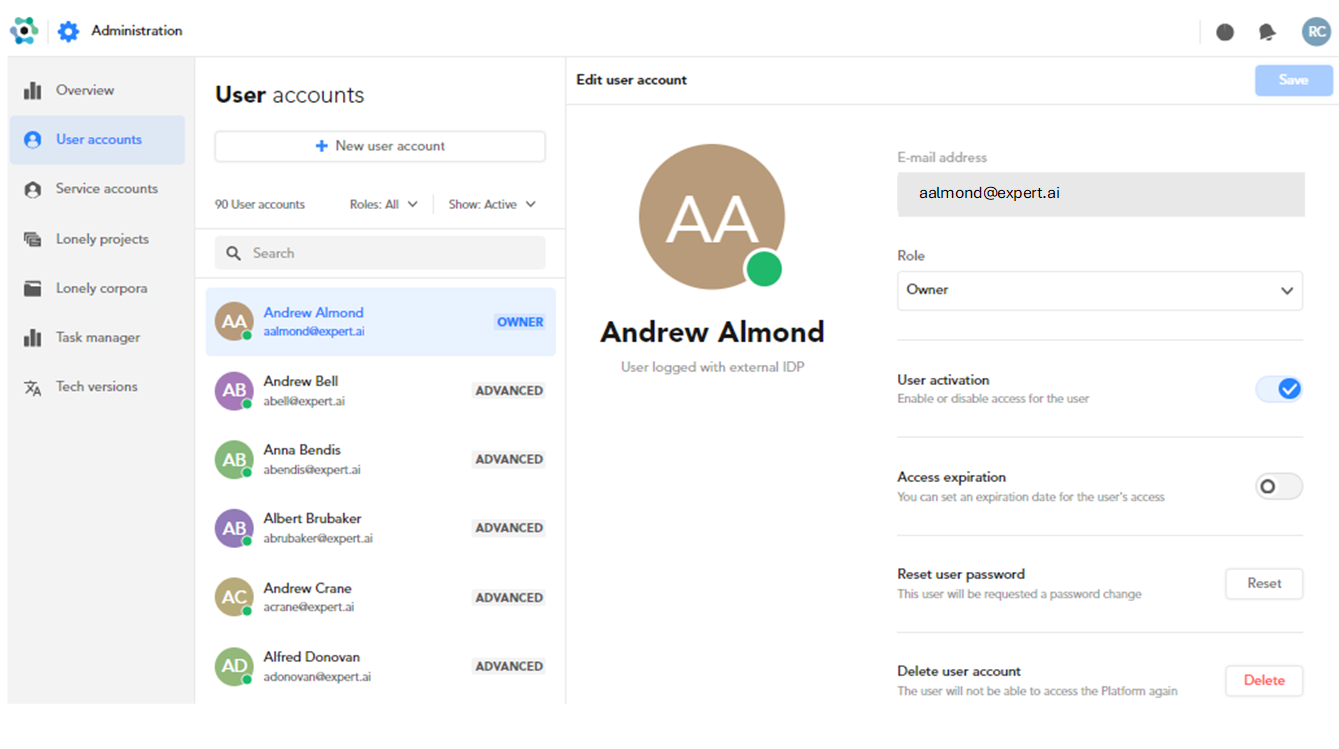
Task: Click the Lonely corpora folder icon
Action: (x=33, y=289)
